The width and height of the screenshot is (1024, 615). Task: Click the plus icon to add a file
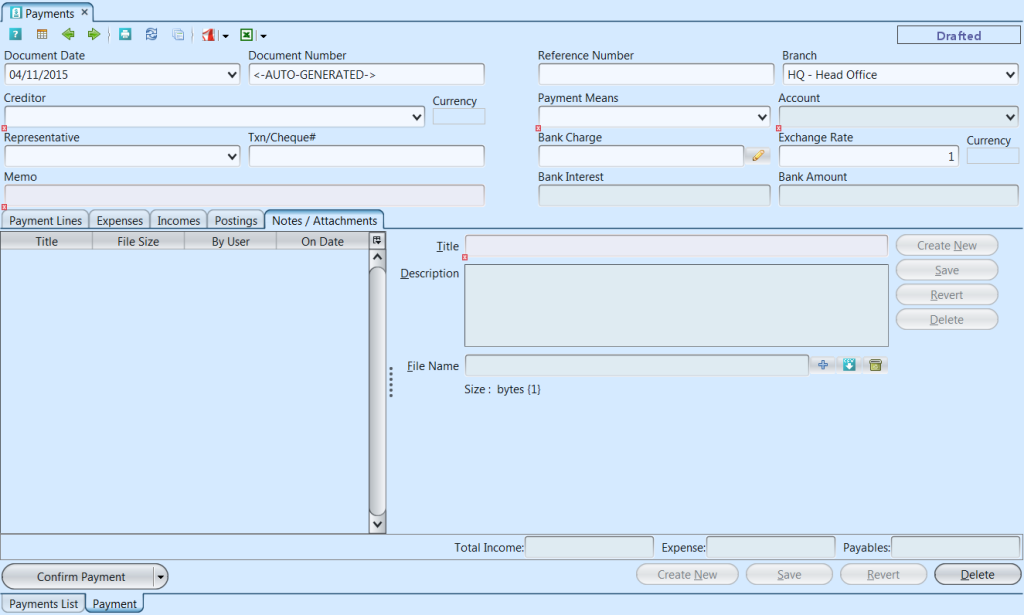823,365
